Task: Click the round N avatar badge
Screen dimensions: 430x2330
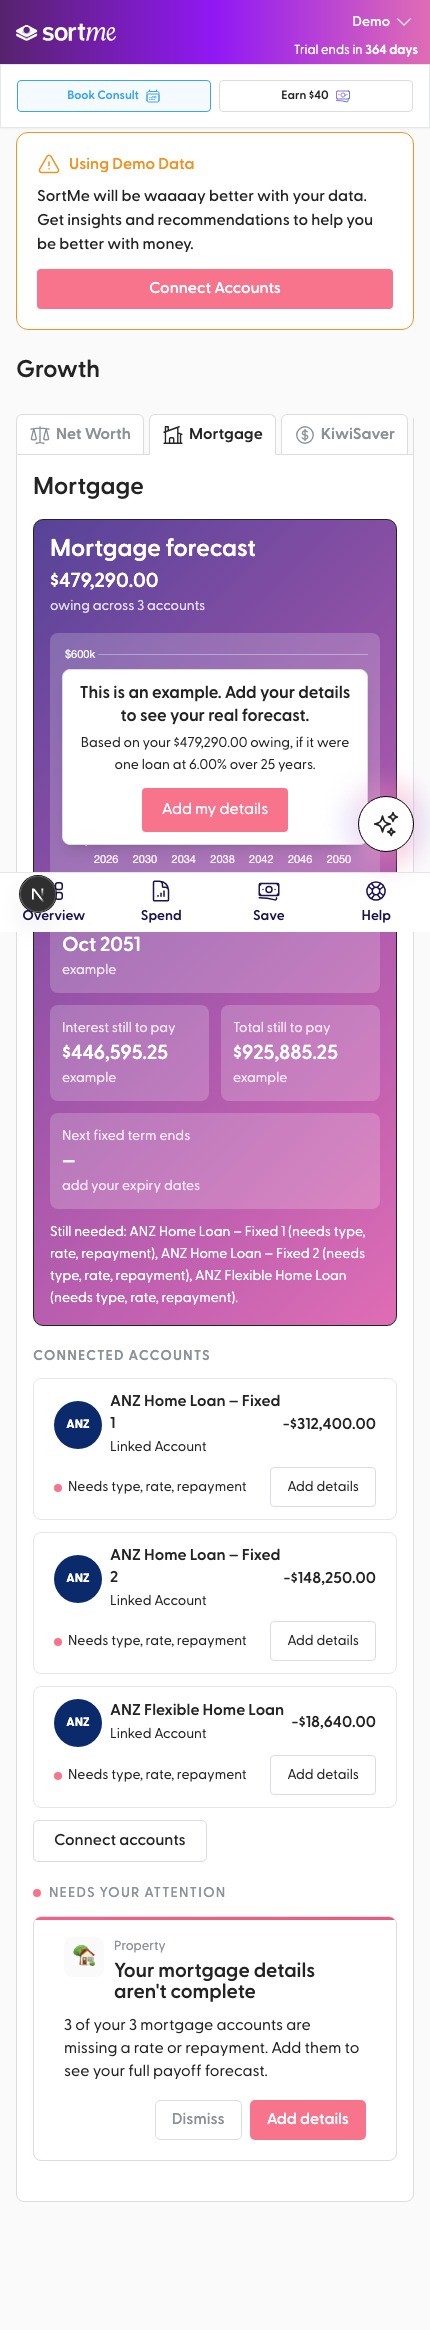Action: pyautogui.click(x=38, y=894)
